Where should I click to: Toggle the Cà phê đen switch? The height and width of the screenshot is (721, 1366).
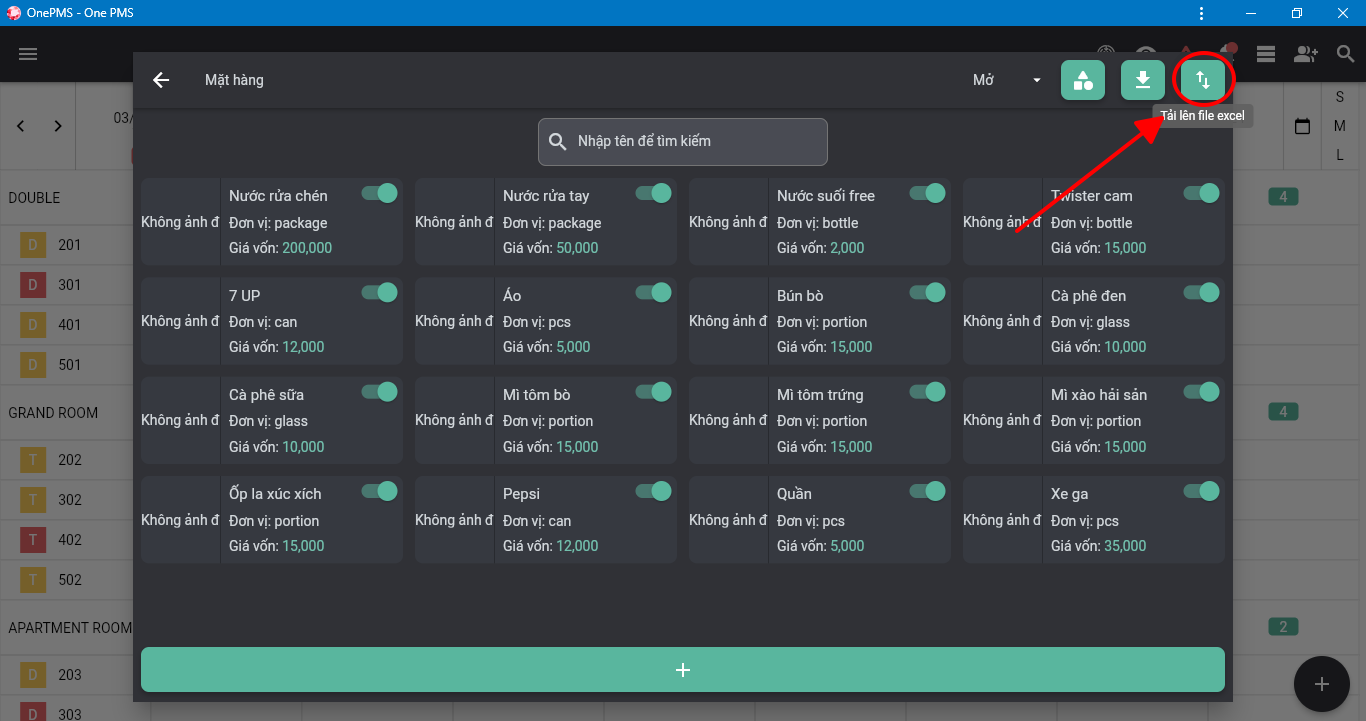click(x=1202, y=292)
